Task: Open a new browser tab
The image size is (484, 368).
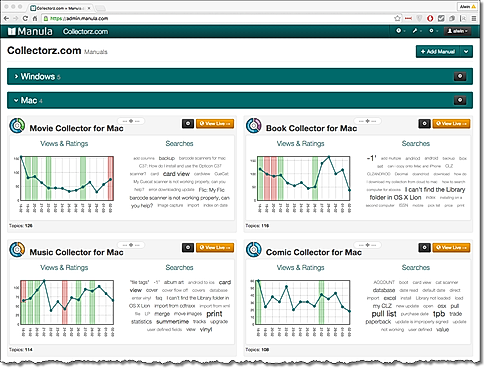Action: click(x=100, y=8)
